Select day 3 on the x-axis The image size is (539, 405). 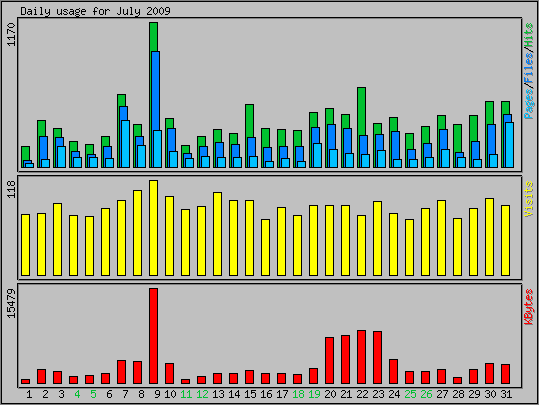61,394
